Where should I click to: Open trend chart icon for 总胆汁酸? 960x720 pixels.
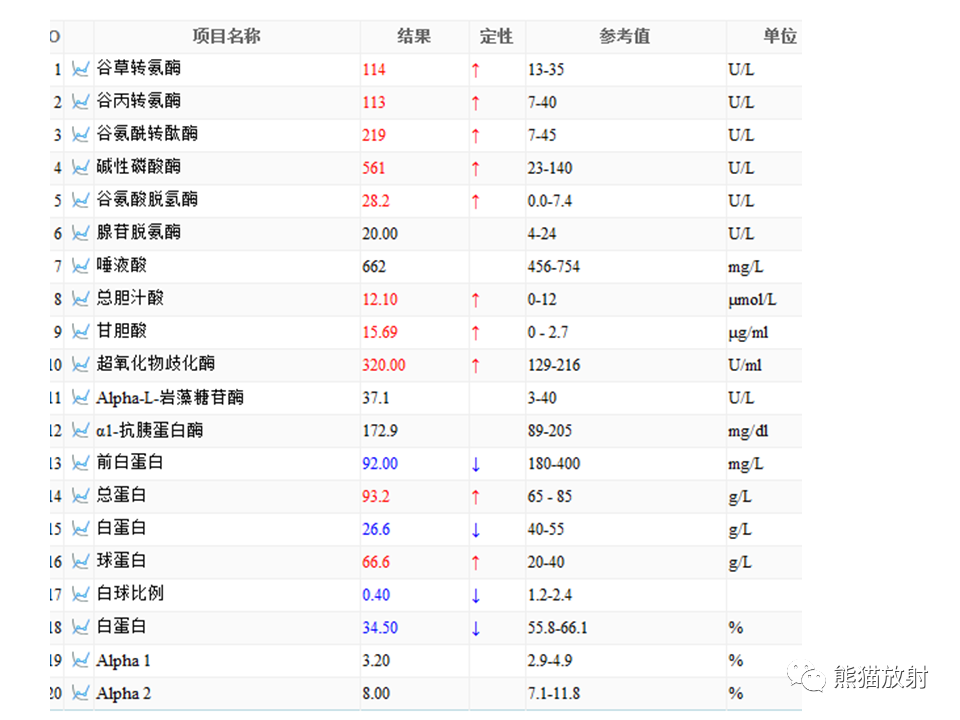80,299
